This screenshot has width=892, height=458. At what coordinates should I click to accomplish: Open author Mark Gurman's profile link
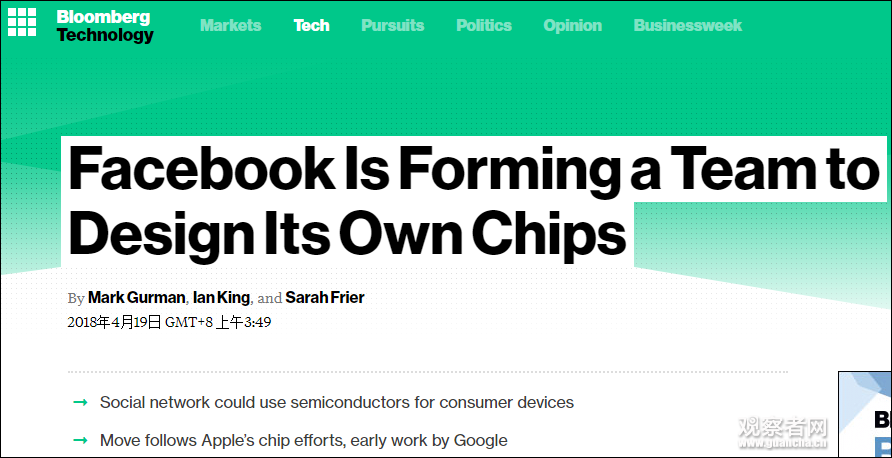137,297
